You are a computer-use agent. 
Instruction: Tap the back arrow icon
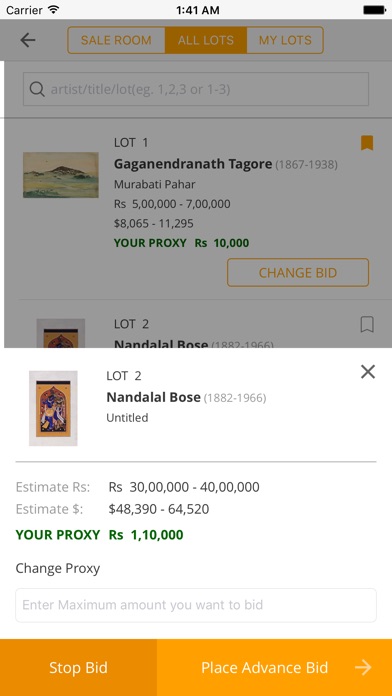28,40
